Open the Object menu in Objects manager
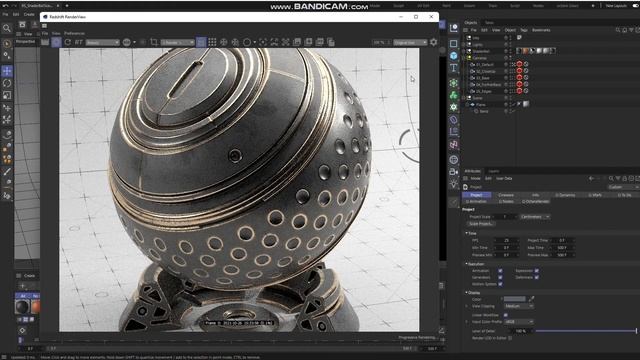 tap(510, 30)
